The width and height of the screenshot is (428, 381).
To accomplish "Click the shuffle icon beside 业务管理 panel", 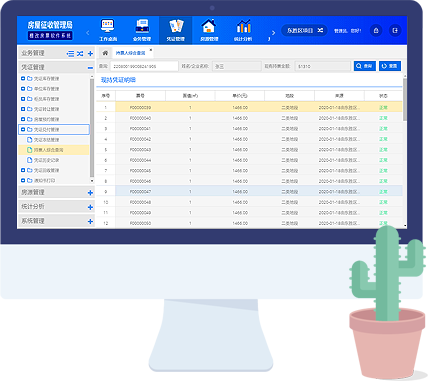I will [x=80, y=53].
